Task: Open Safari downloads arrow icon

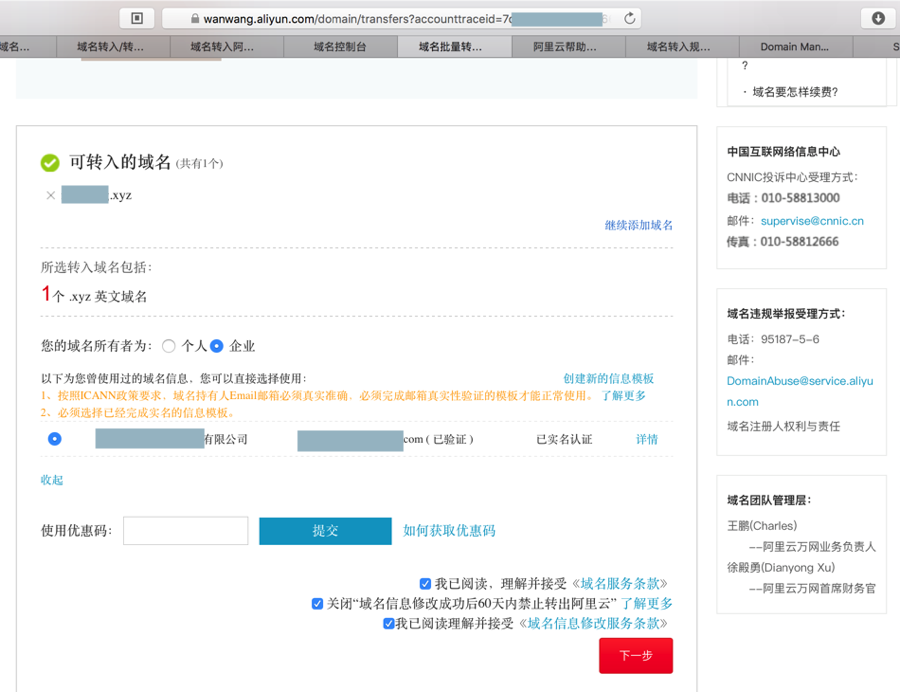Action: (x=878, y=18)
